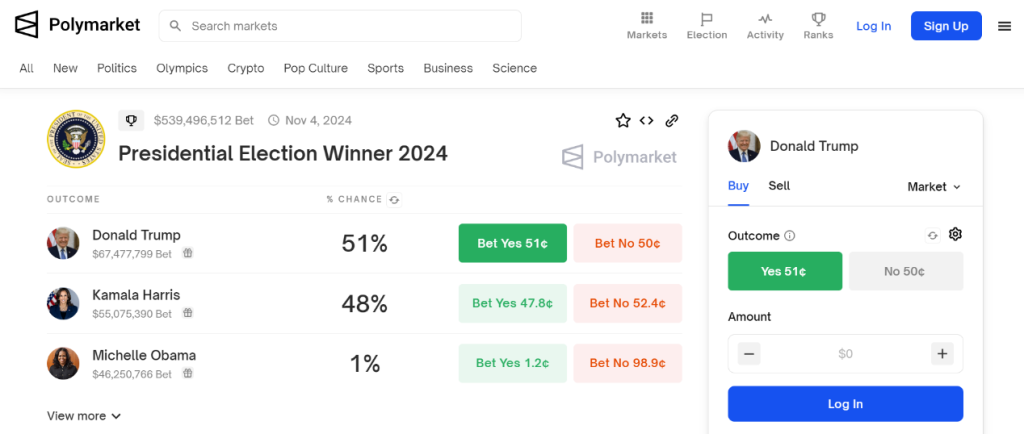This screenshot has height=434, width=1024.
Task: Click the blue Sign Up button
Action: [946, 26]
